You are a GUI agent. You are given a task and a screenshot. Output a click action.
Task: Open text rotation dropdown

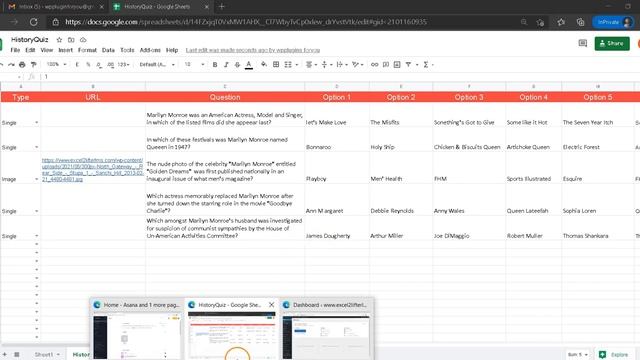tap(357, 64)
